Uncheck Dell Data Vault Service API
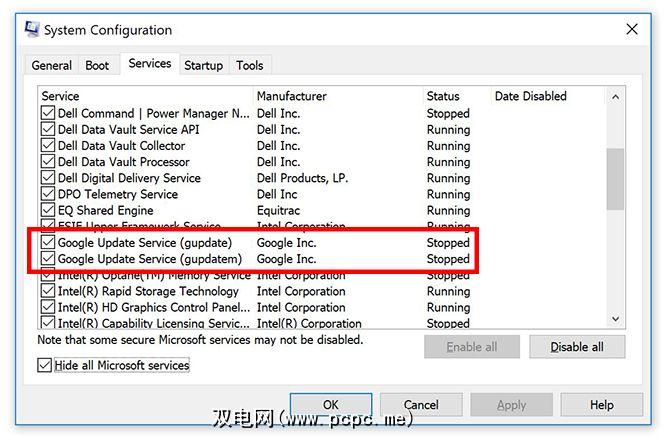670x442 pixels. coord(48,130)
